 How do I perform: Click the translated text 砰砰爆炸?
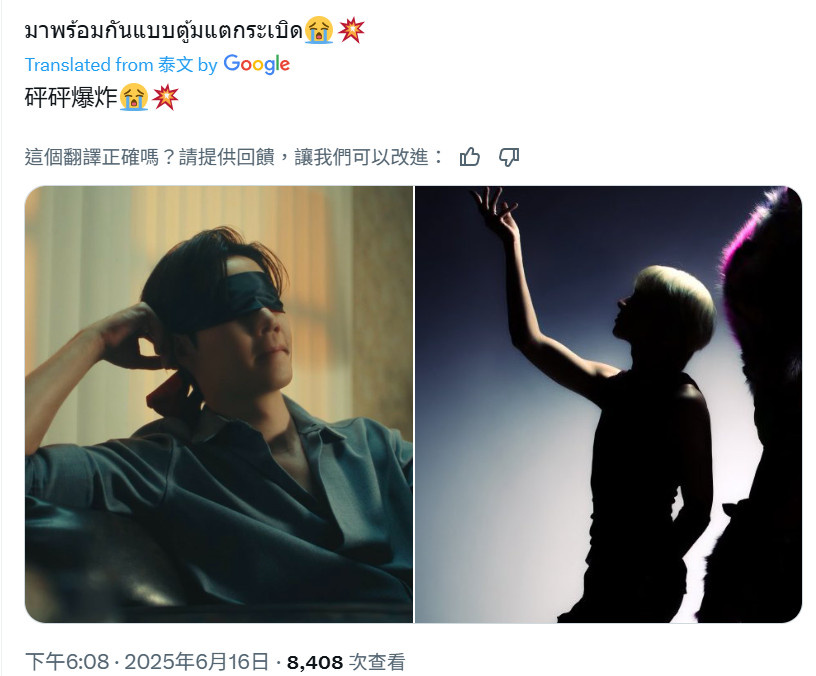[x=71, y=97]
